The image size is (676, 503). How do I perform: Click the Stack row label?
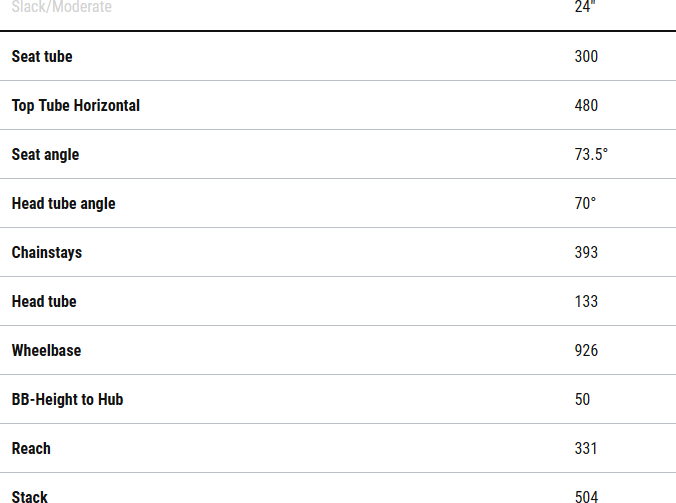click(30, 496)
